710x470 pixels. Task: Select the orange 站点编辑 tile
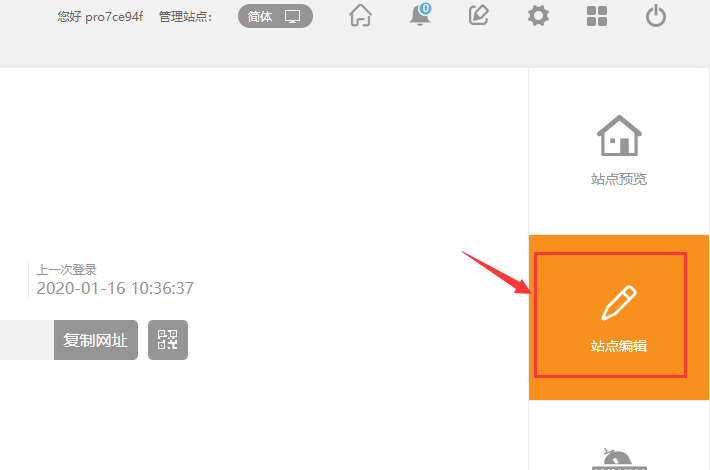(619, 317)
